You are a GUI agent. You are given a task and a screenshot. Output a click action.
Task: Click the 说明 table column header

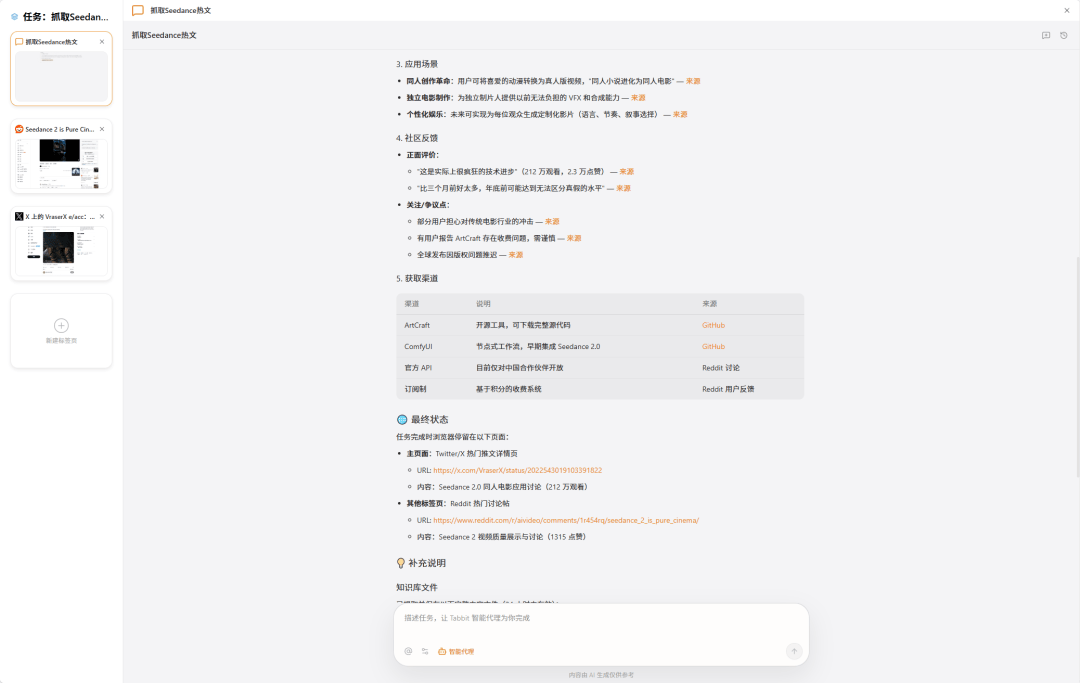point(484,304)
